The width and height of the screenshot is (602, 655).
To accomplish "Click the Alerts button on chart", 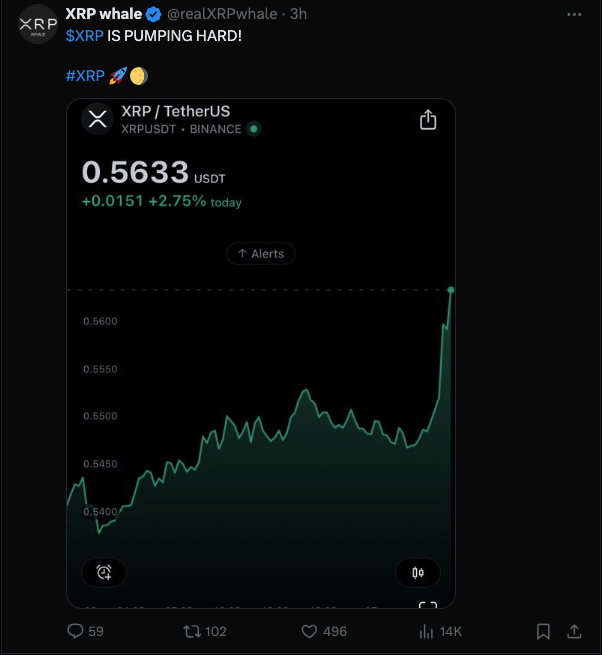I will tap(261, 254).
